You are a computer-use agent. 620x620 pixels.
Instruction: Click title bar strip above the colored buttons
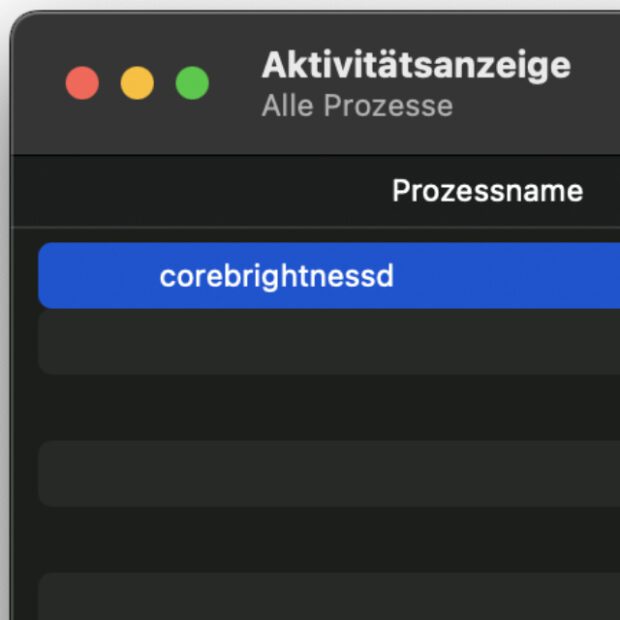point(137,35)
